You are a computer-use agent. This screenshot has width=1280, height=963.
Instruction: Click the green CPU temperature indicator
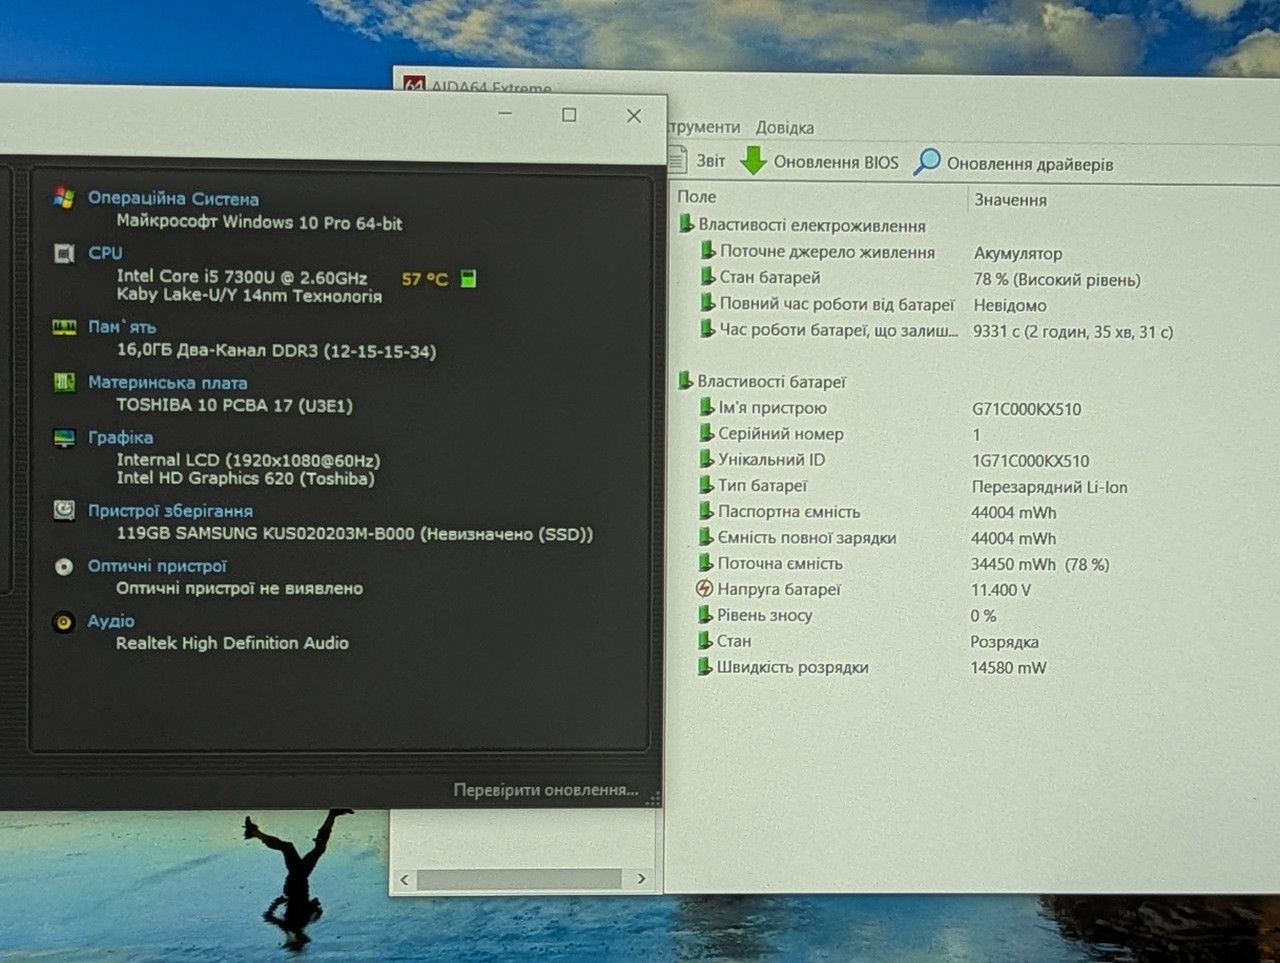(x=467, y=279)
